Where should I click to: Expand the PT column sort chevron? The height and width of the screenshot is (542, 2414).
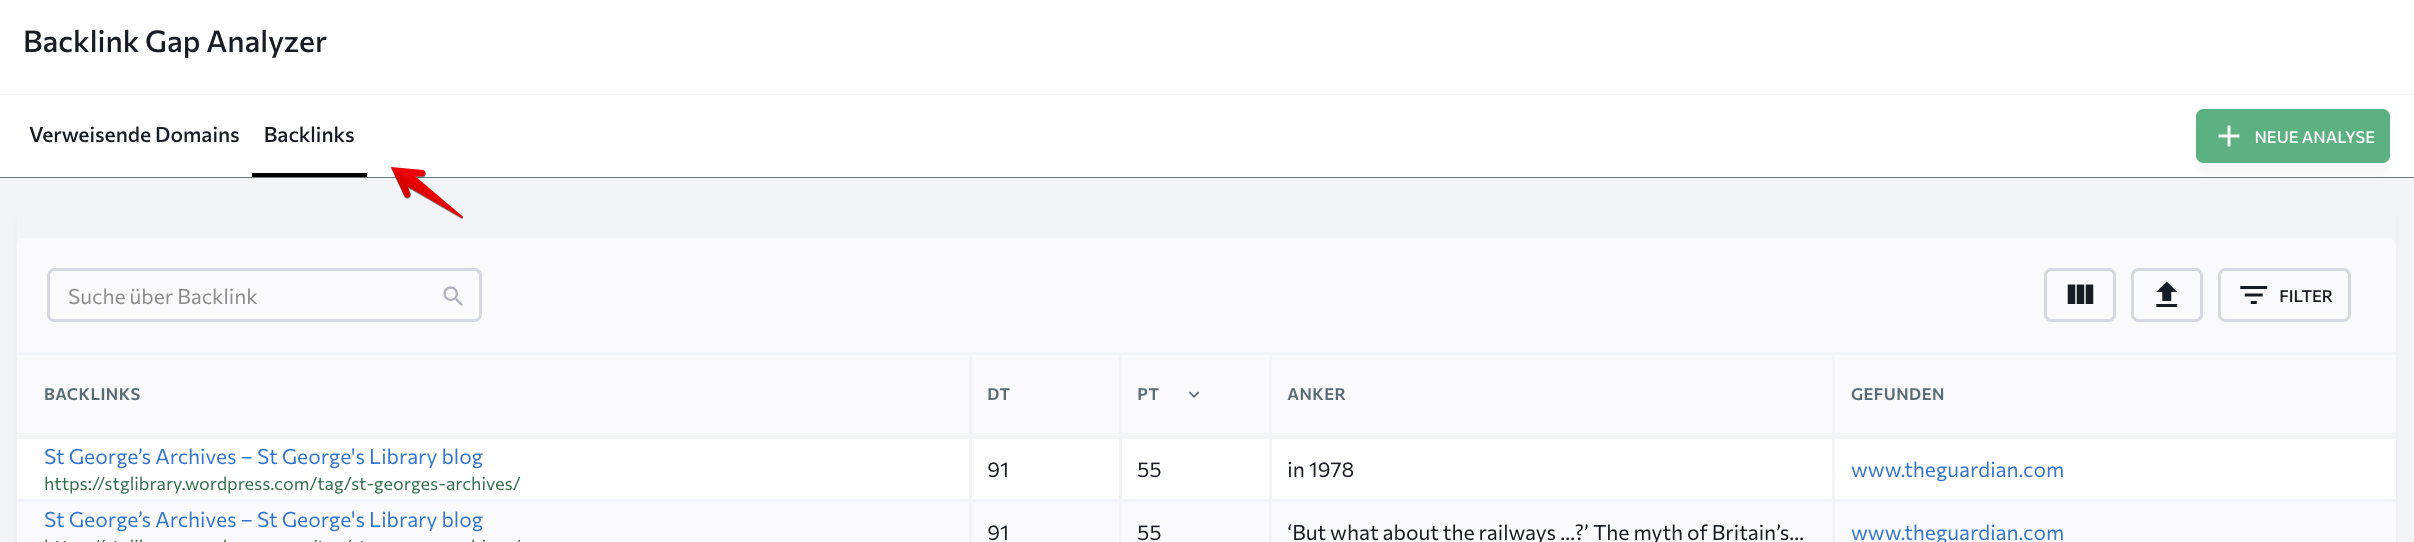coord(1194,395)
